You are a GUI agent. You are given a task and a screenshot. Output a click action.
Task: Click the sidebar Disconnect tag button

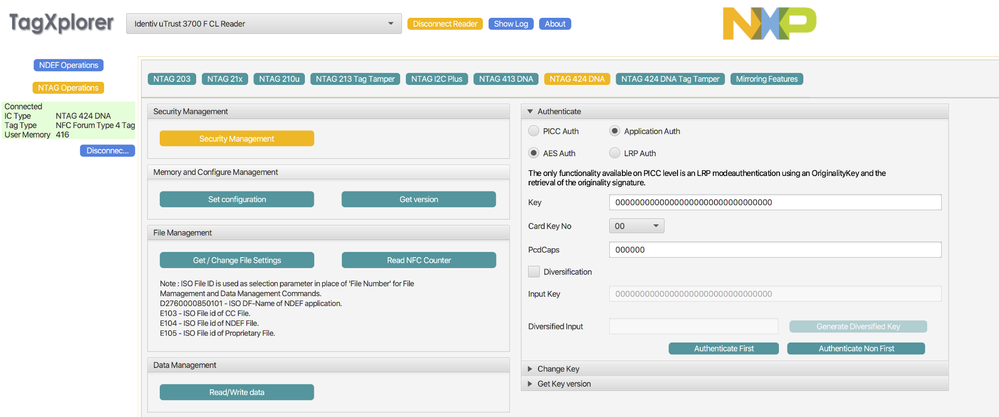107,151
